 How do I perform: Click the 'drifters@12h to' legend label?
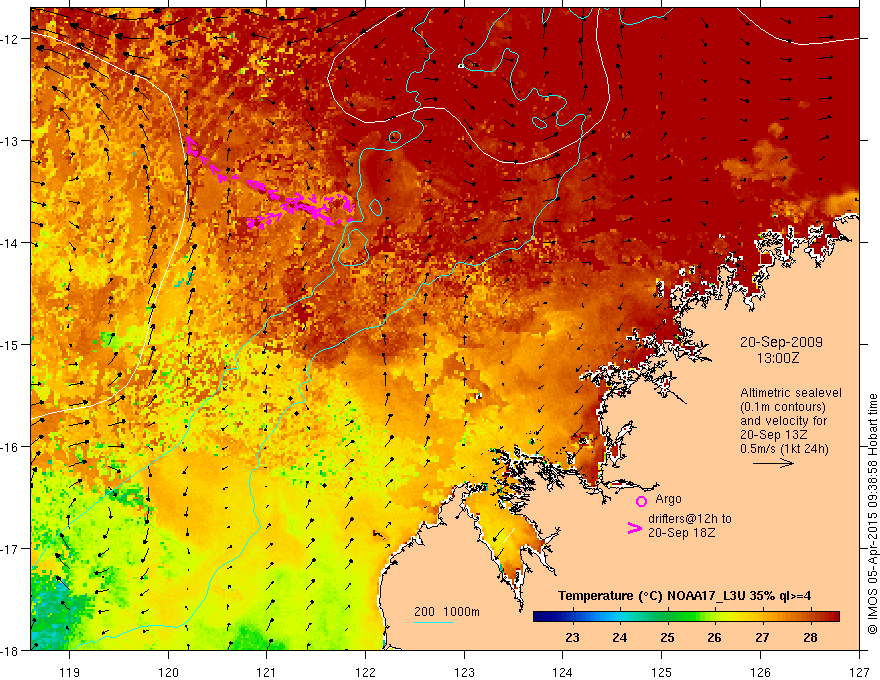tap(690, 519)
